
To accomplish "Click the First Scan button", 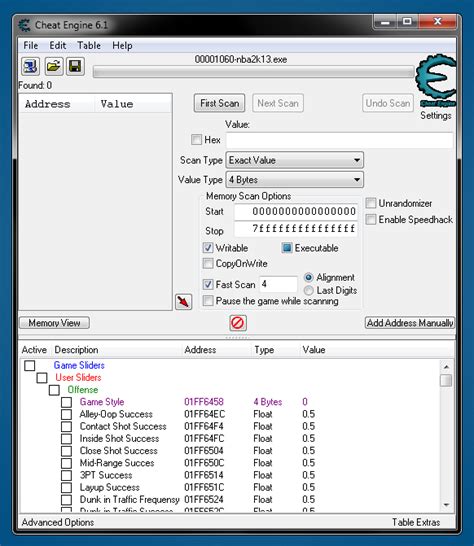I will pos(219,103).
